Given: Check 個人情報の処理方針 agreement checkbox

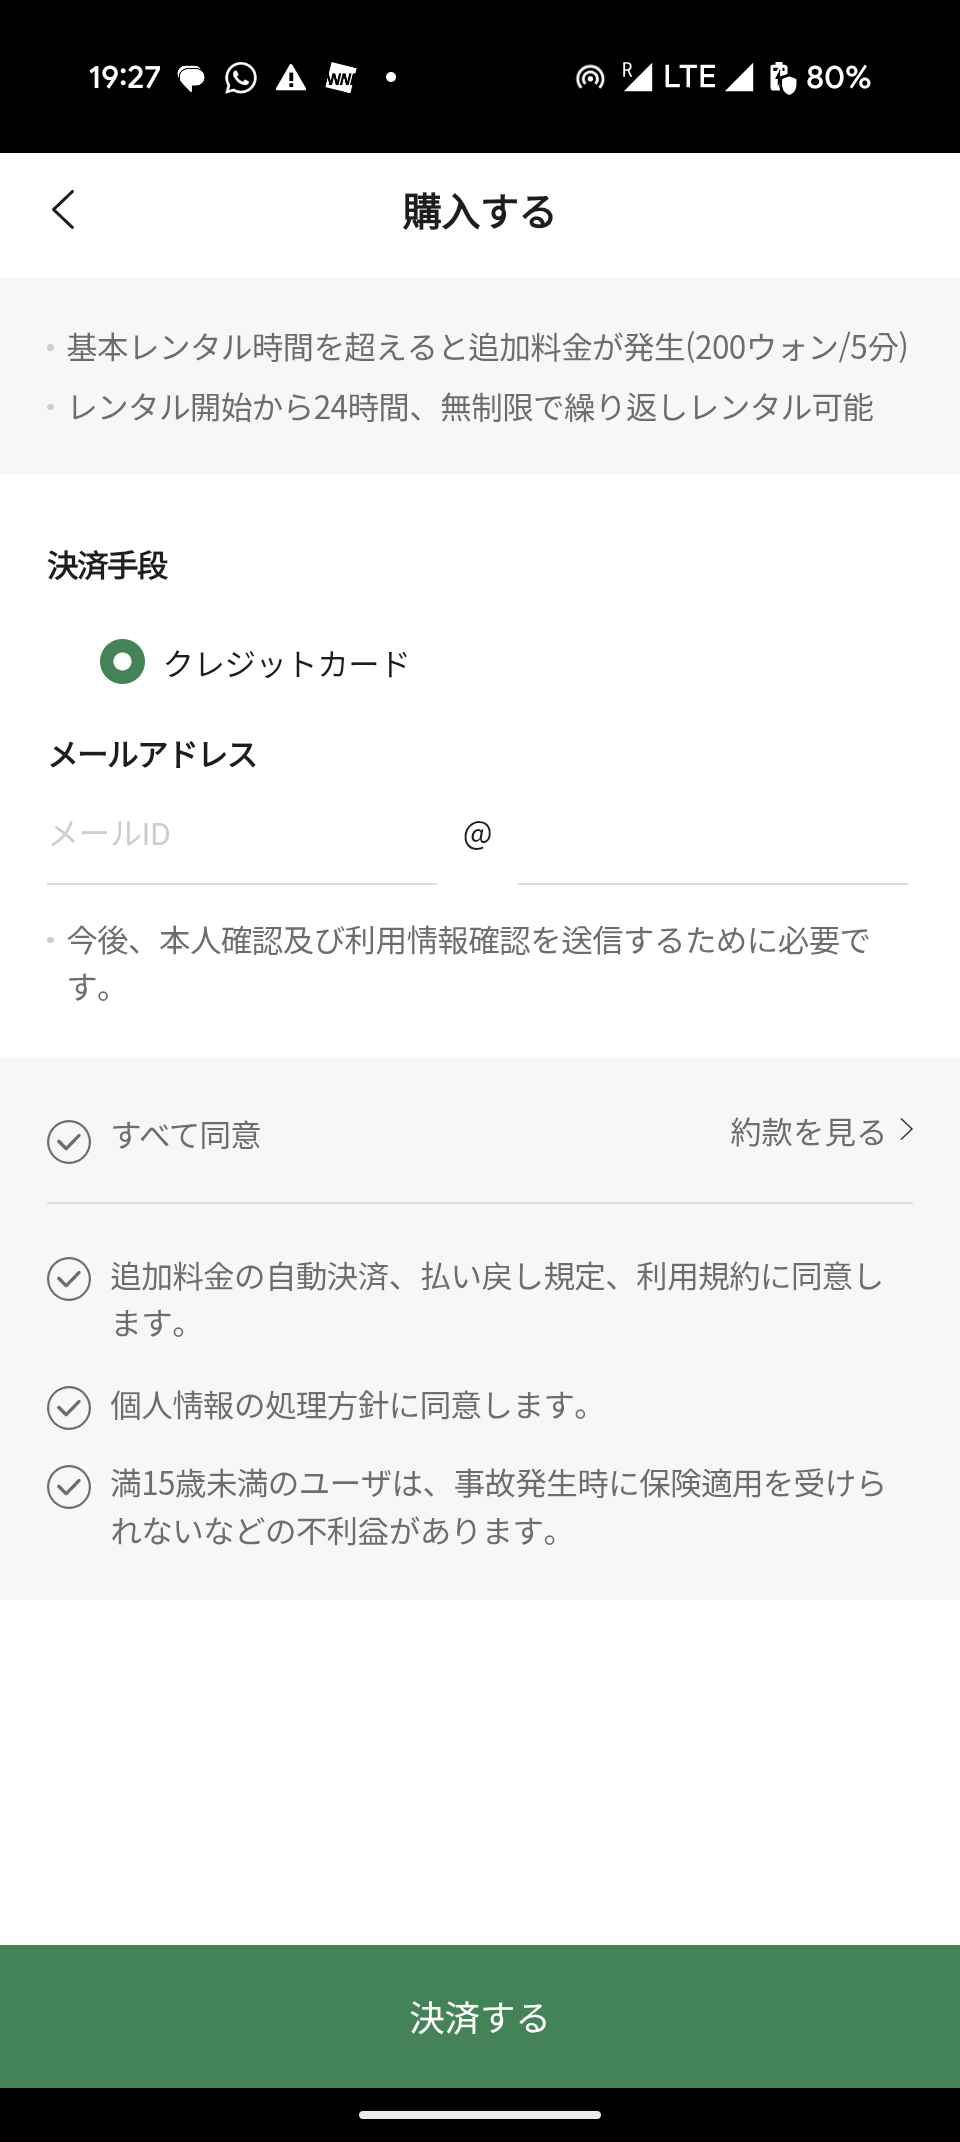Looking at the screenshot, I should [x=69, y=1407].
